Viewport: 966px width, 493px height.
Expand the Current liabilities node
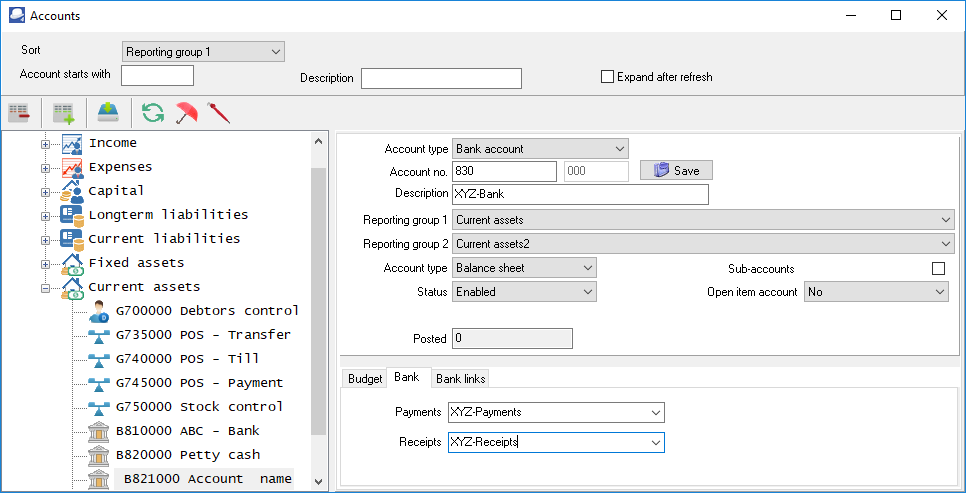45,240
